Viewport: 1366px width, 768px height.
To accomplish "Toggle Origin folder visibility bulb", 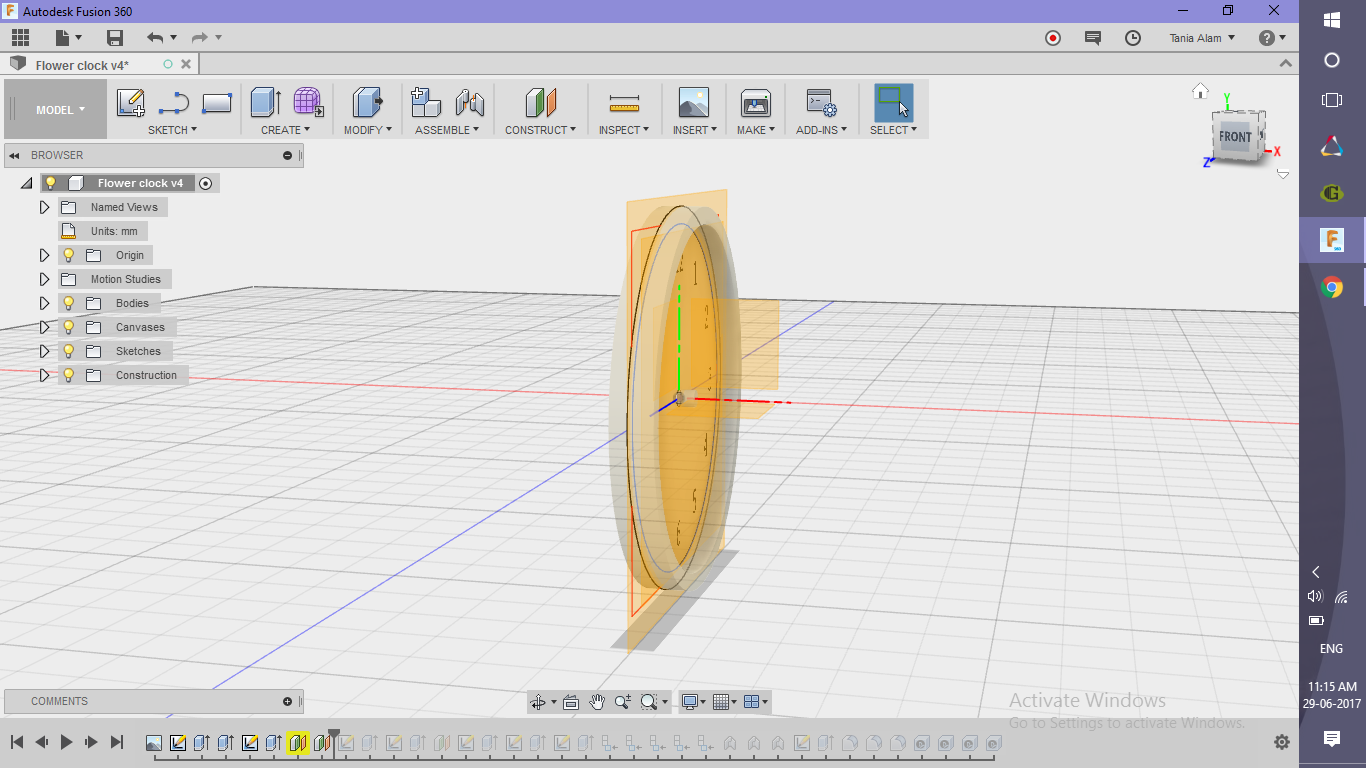I will click(x=69, y=255).
